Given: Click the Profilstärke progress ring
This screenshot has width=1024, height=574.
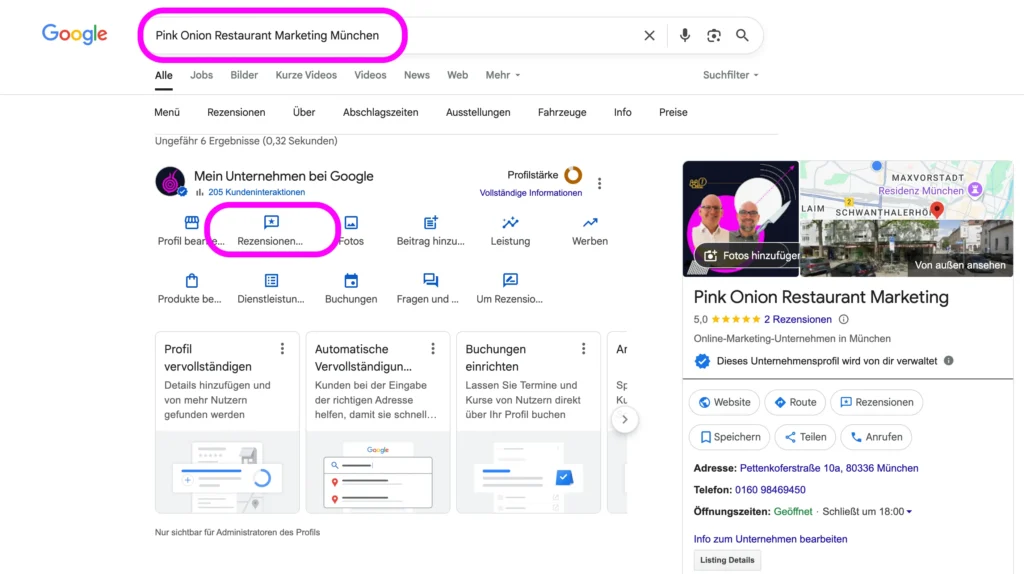Looking at the screenshot, I should [x=573, y=175].
